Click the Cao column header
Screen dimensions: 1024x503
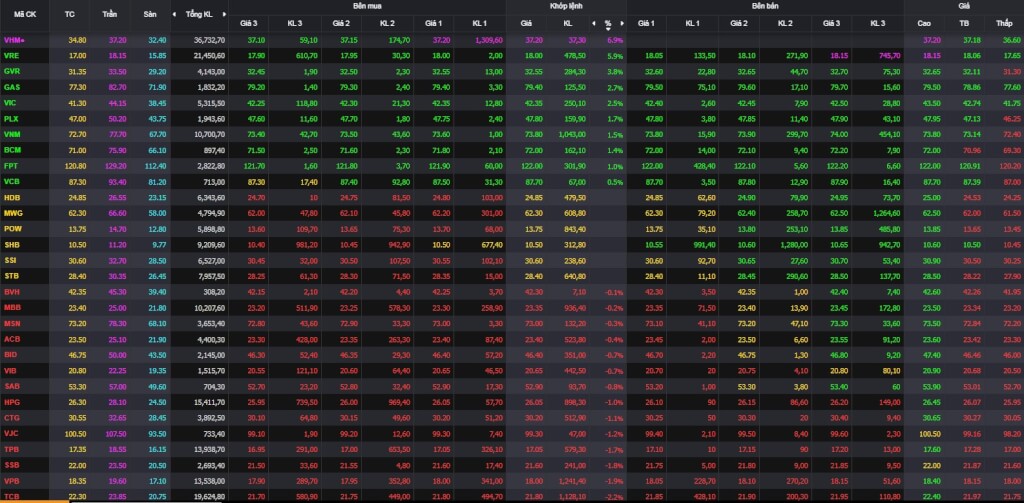coord(923,23)
